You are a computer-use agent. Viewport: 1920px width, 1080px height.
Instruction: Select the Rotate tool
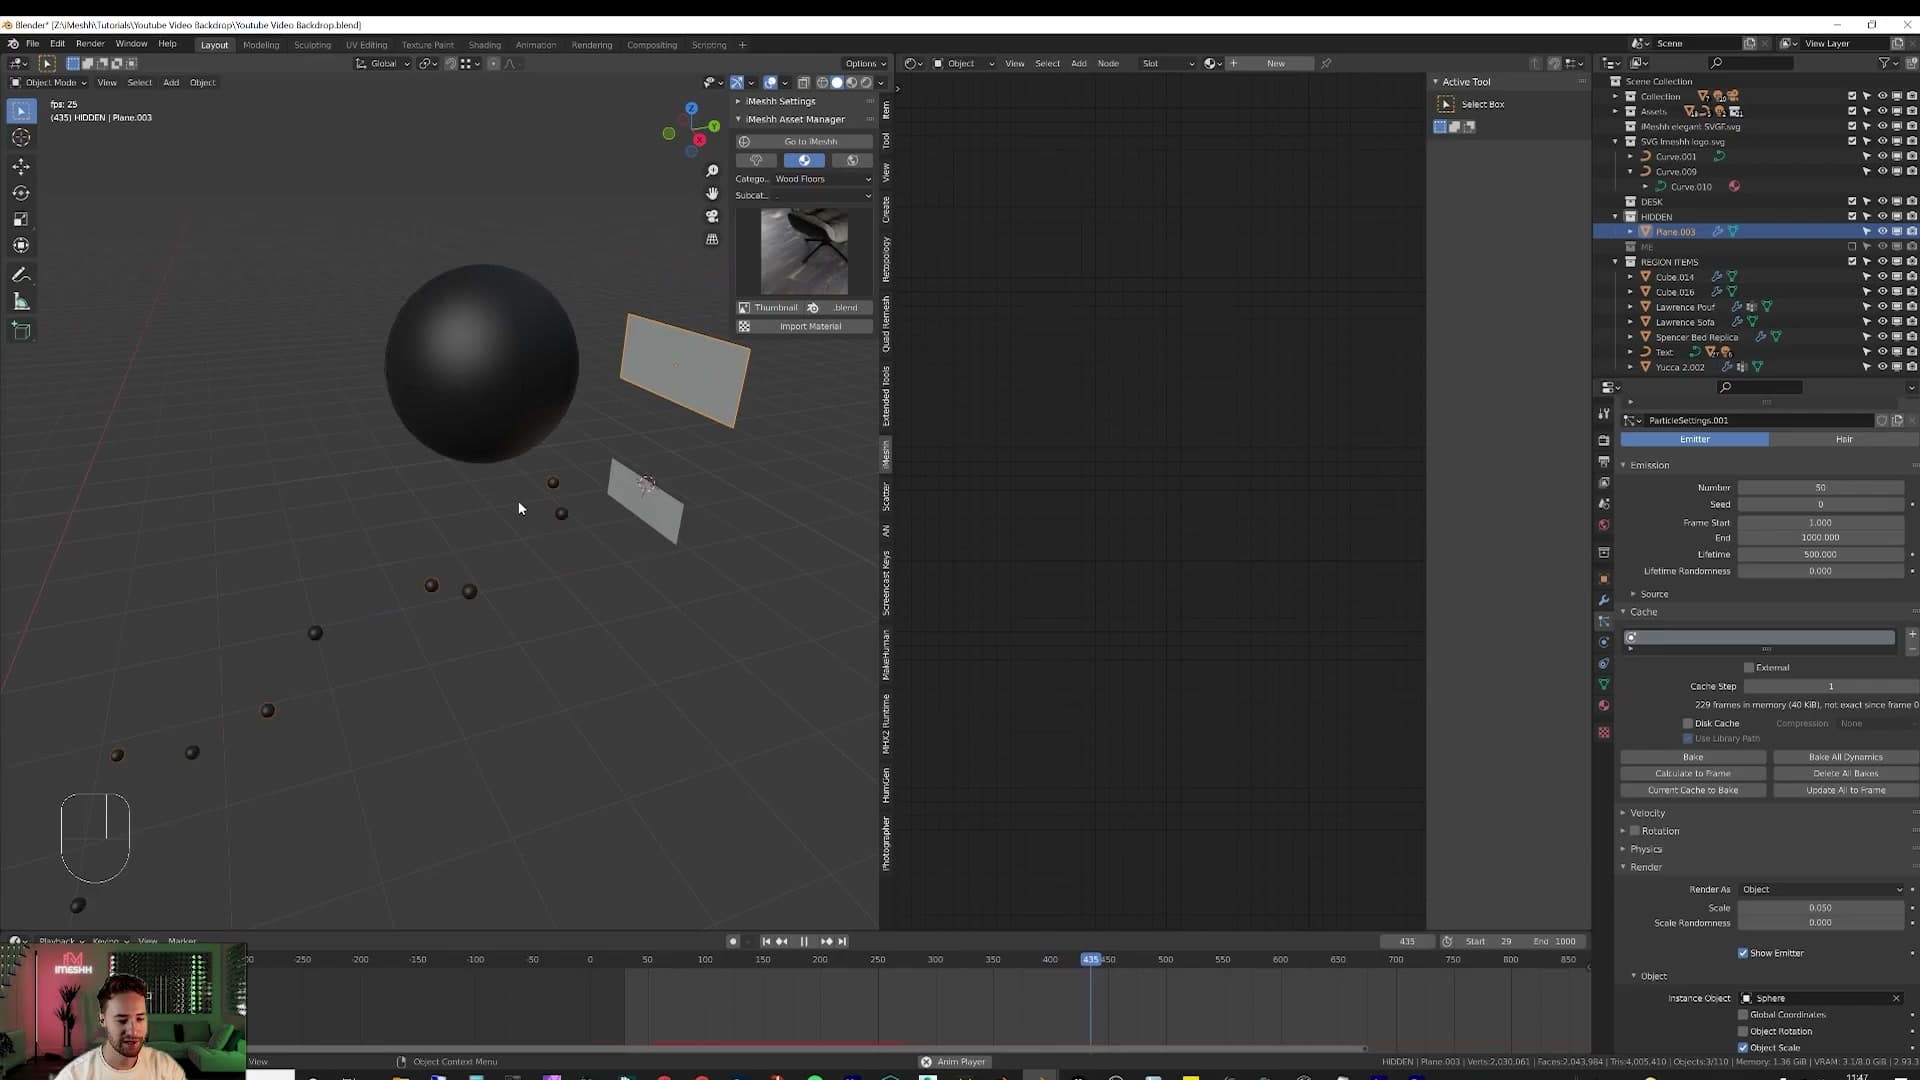21,193
